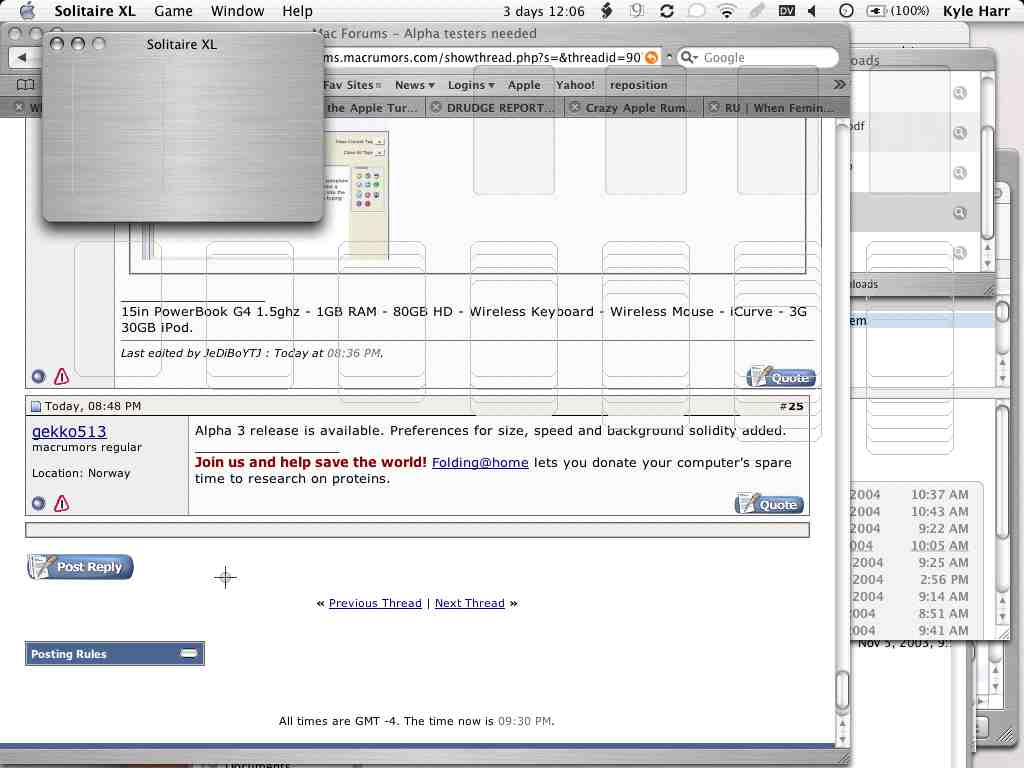This screenshot has height=768, width=1024.
Task: Click the Post Reply button
Action: click(80, 567)
